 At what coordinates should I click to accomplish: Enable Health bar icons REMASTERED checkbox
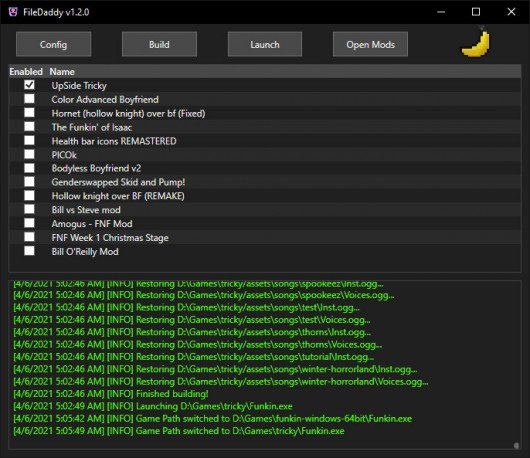point(29,140)
